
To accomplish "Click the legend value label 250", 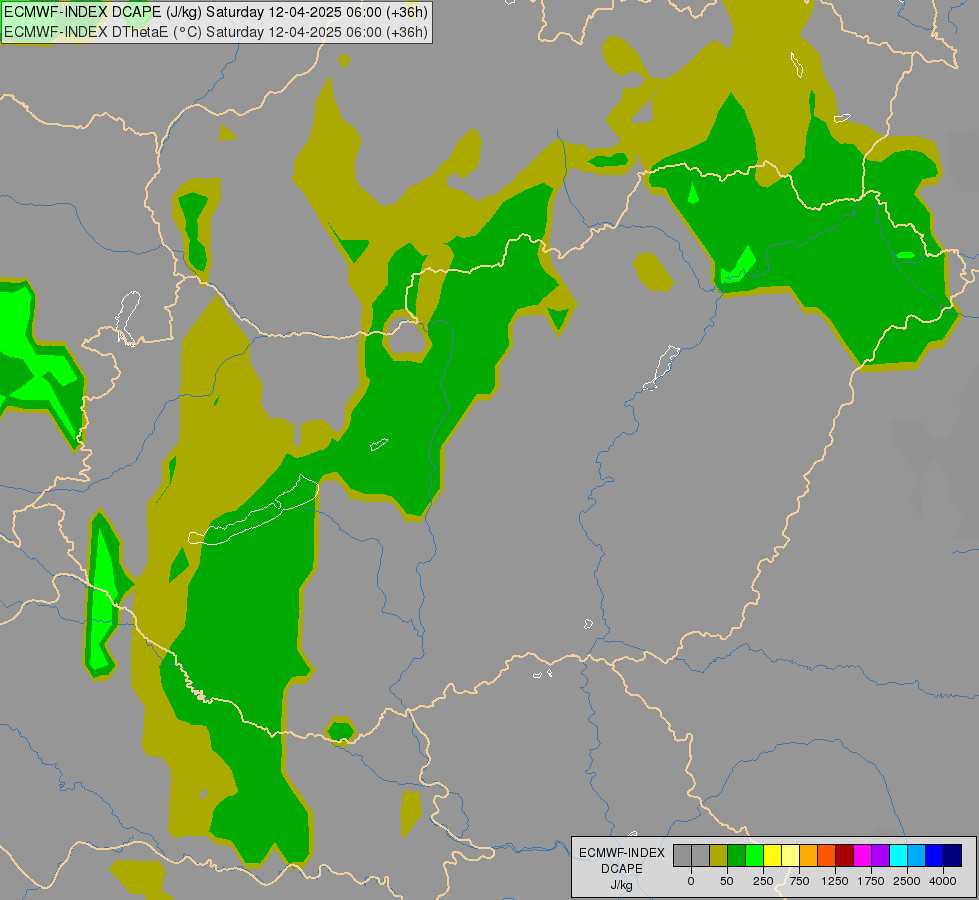I will click(x=763, y=881).
